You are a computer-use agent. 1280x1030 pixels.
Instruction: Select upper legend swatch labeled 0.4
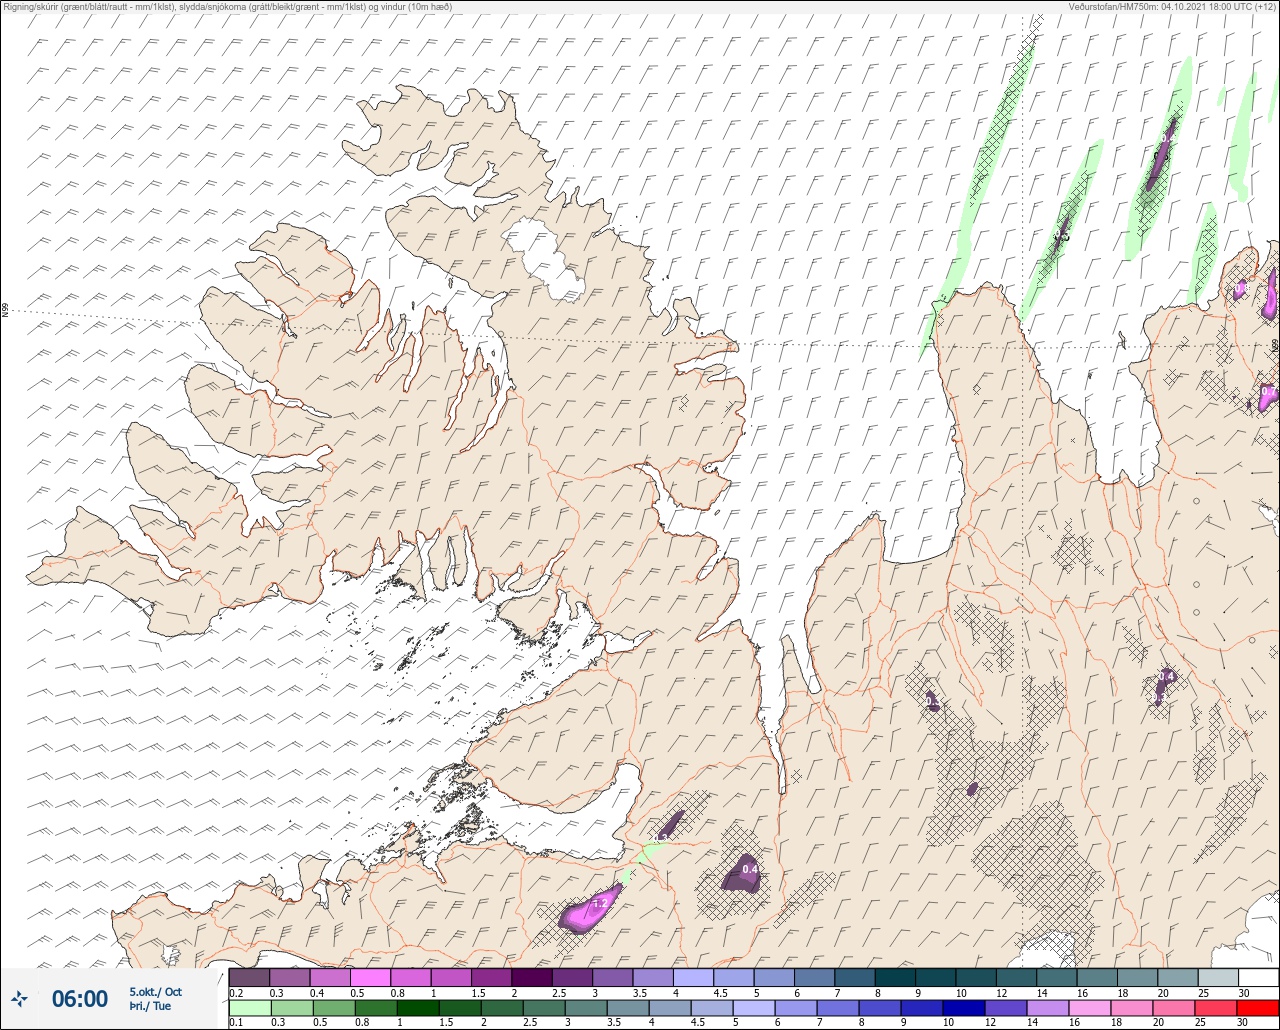[330, 977]
